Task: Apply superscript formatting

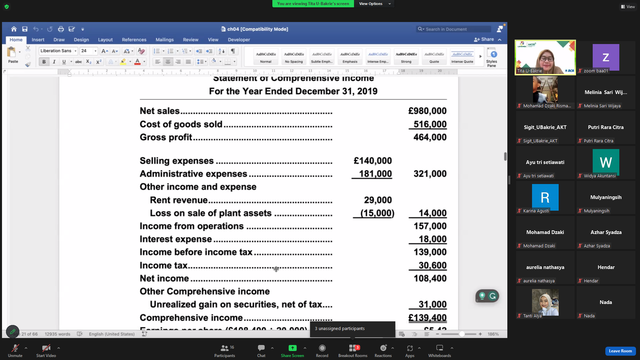Action: 98,62
